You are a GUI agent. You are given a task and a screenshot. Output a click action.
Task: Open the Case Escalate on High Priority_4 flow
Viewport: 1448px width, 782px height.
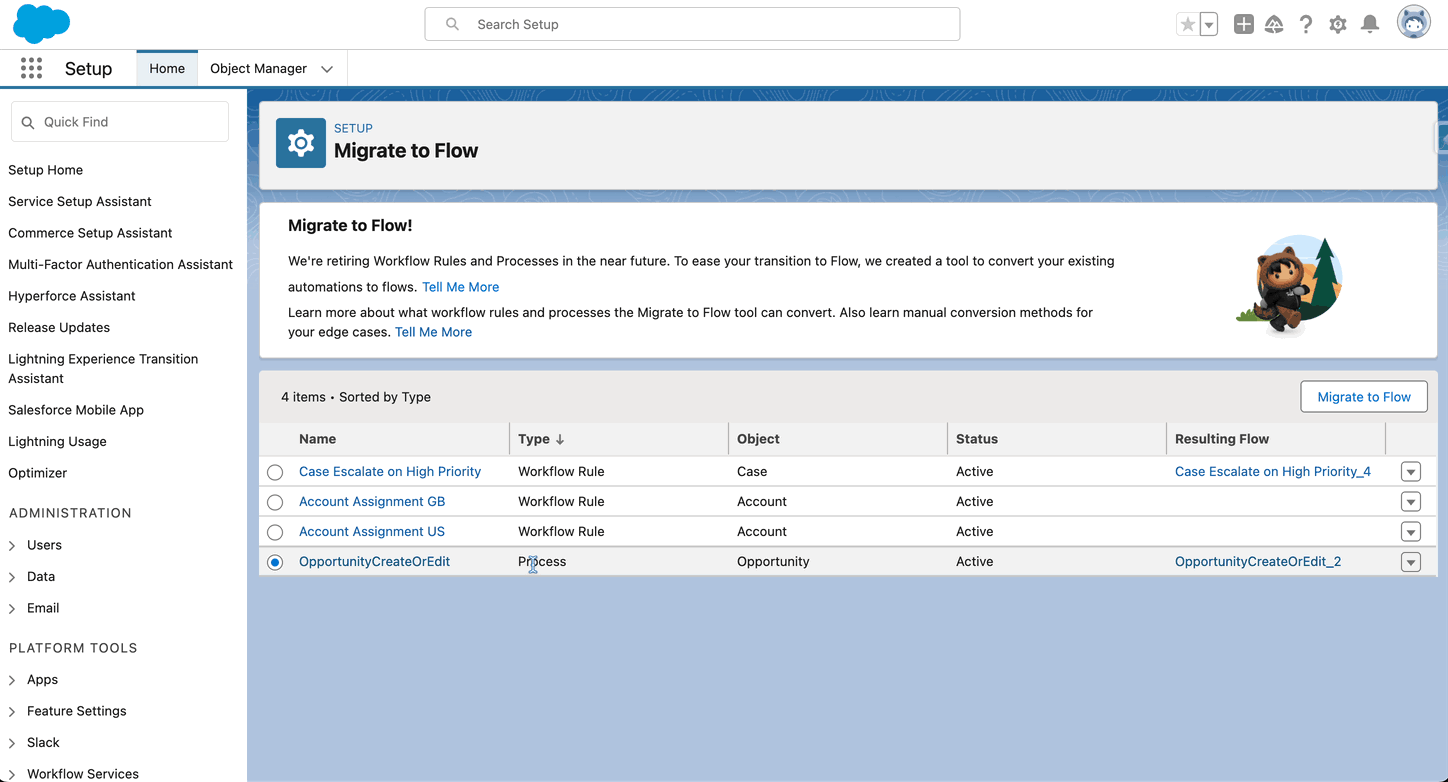pyautogui.click(x=1272, y=471)
